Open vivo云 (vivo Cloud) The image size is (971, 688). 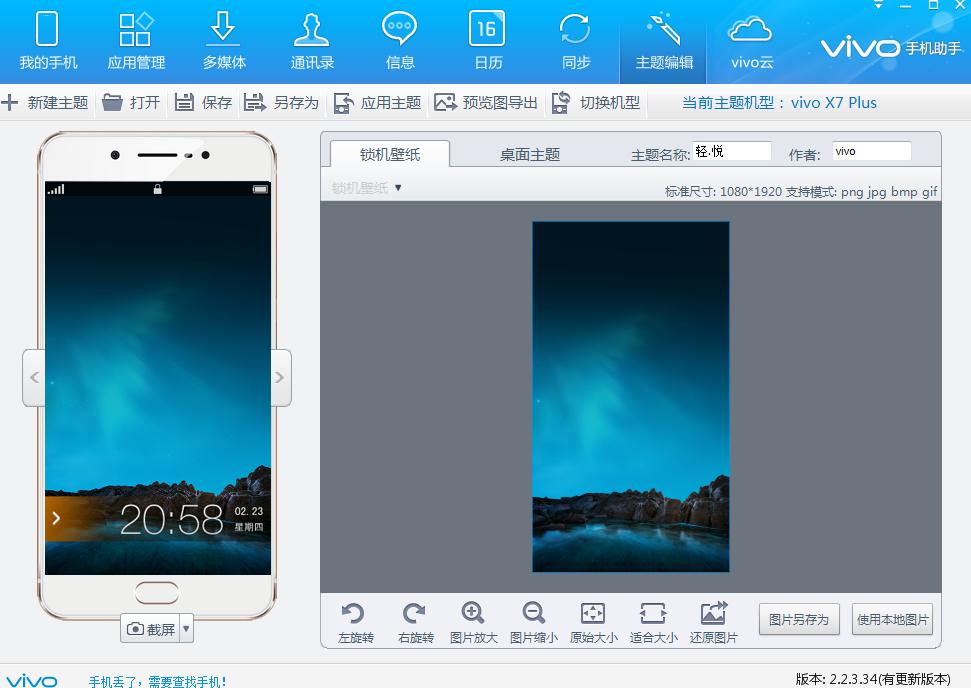750,39
